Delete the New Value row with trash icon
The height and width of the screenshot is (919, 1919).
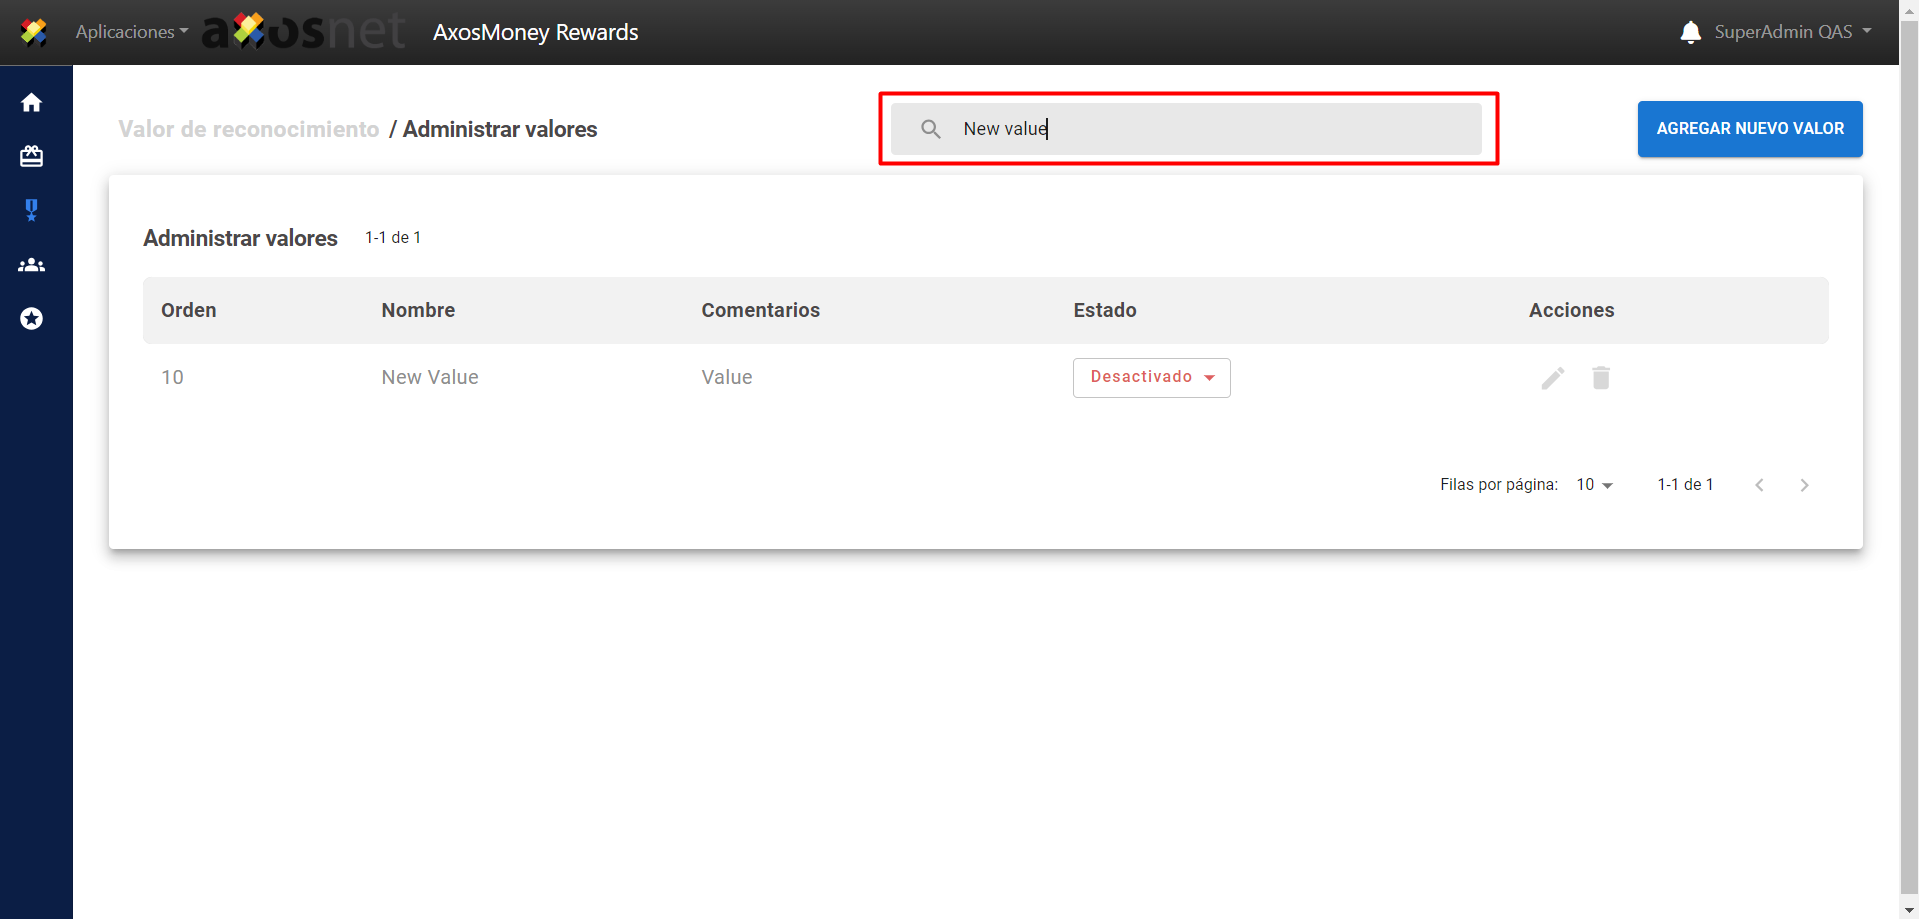pos(1601,378)
